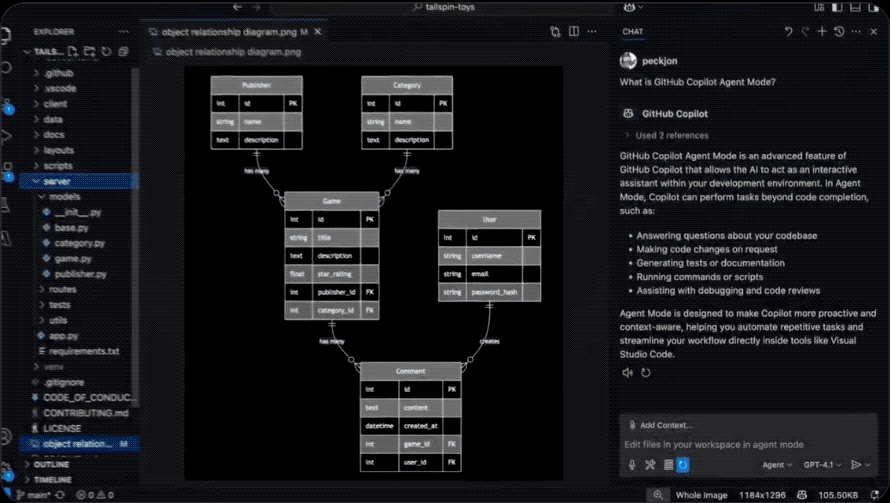Open errors and warnings in status bar
This screenshot has height=503, width=890.
point(95,495)
